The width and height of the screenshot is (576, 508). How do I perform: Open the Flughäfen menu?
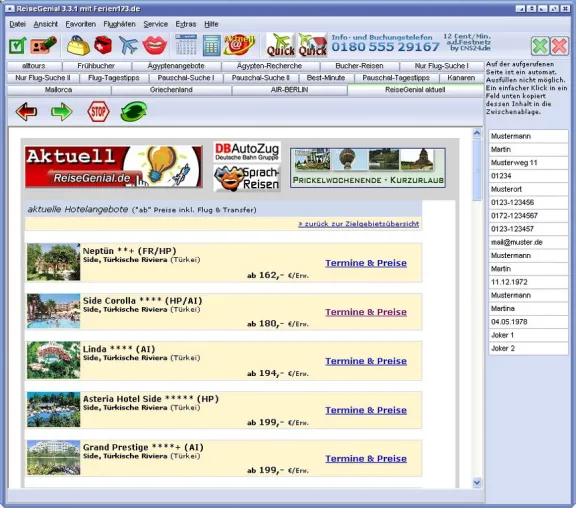click(119, 24)
